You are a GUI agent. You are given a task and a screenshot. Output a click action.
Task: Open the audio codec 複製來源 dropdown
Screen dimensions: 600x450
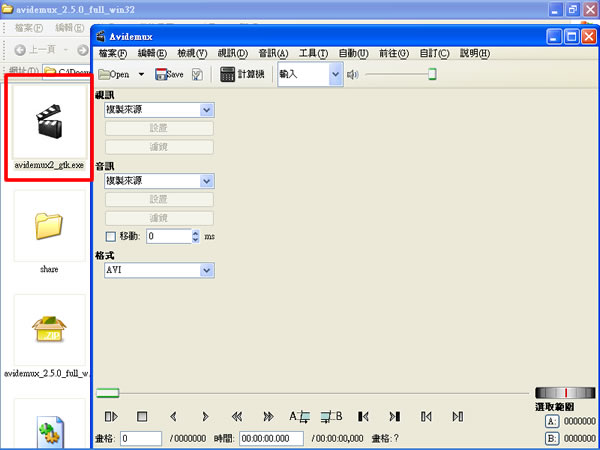[x=159, y=181]
